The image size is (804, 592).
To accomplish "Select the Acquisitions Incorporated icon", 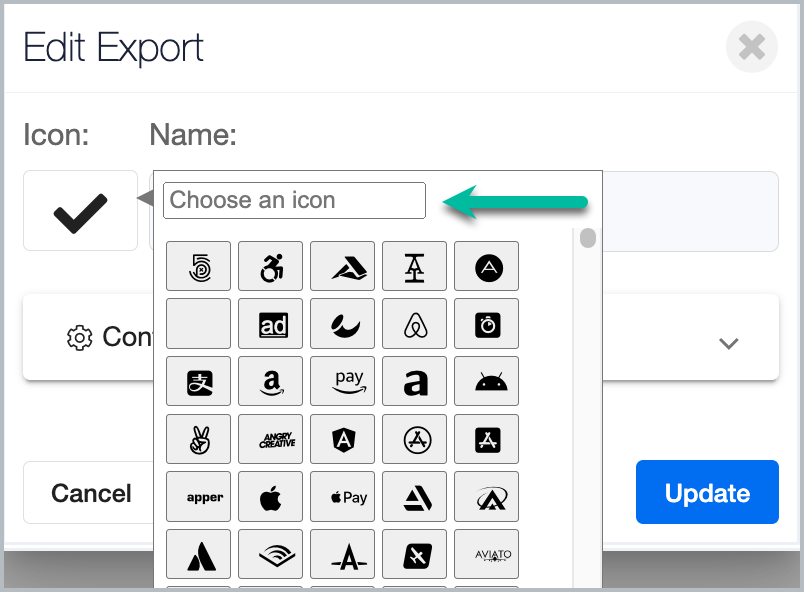I will (x=414, y=267).
